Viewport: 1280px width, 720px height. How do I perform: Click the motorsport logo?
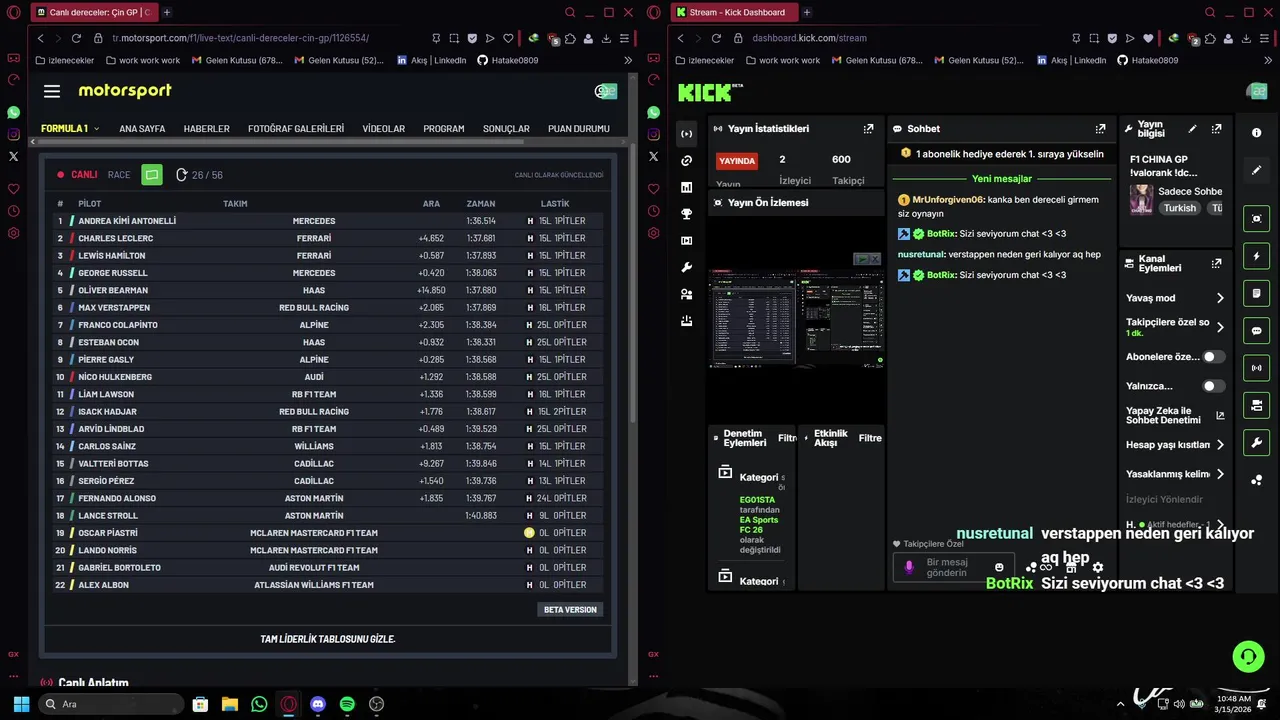tap(125, 91)
